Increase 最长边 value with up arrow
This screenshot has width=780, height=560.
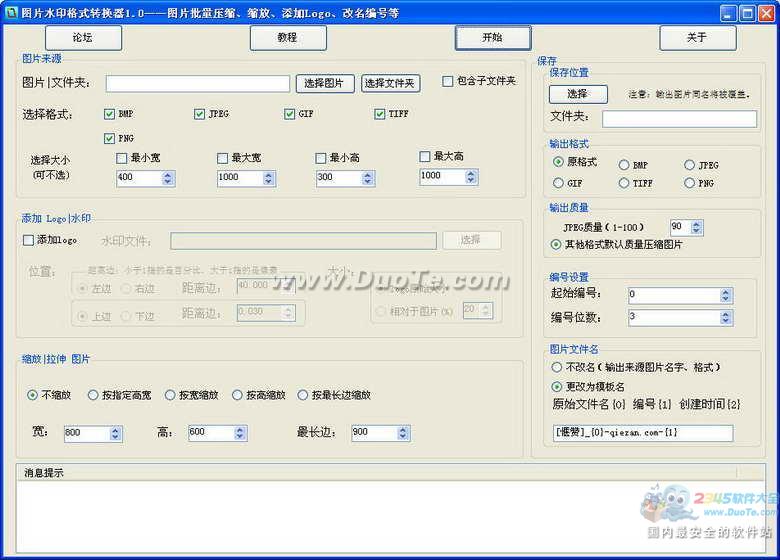403,429
